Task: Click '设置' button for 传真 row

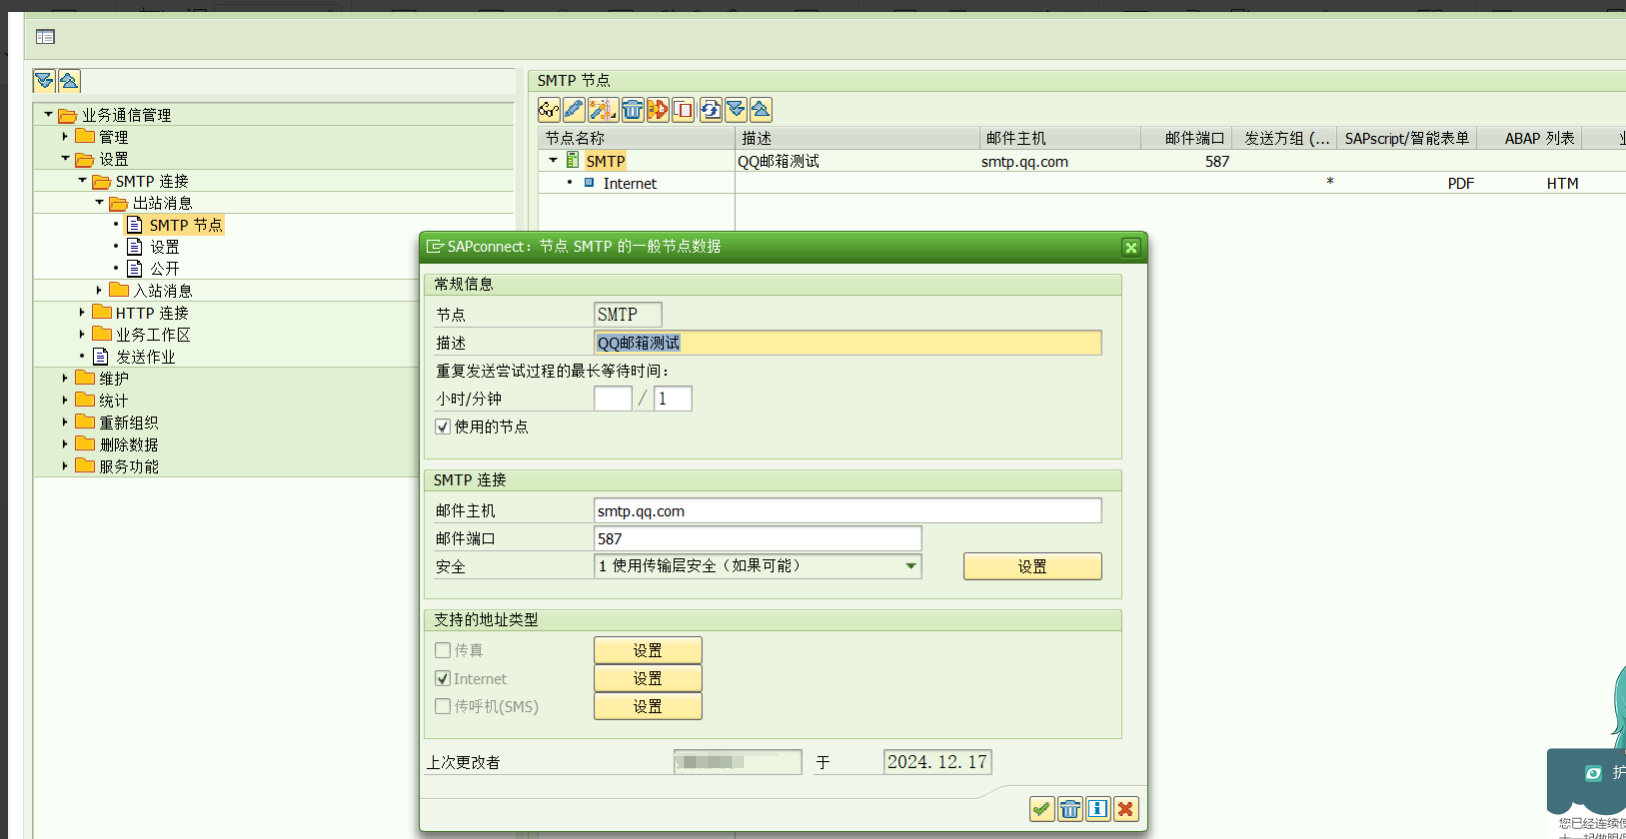Action: point(648,650)
